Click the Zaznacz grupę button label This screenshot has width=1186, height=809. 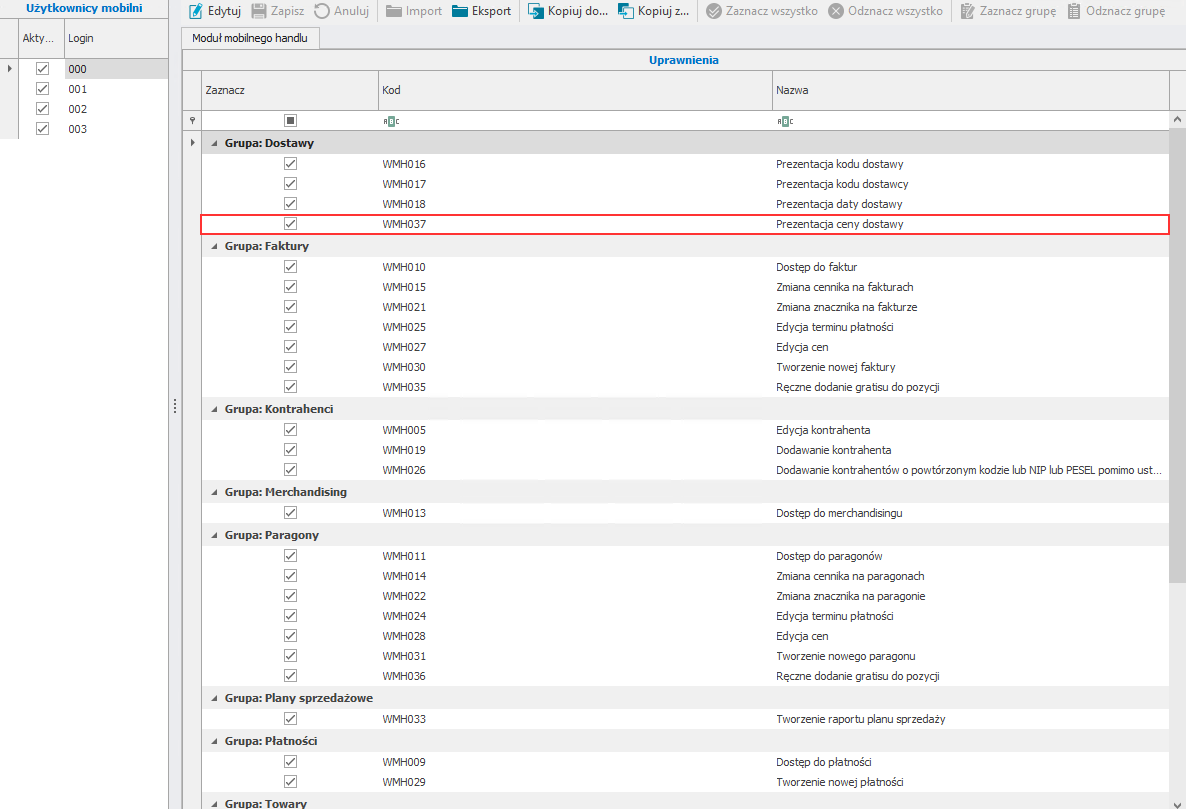click(1018, 11)
